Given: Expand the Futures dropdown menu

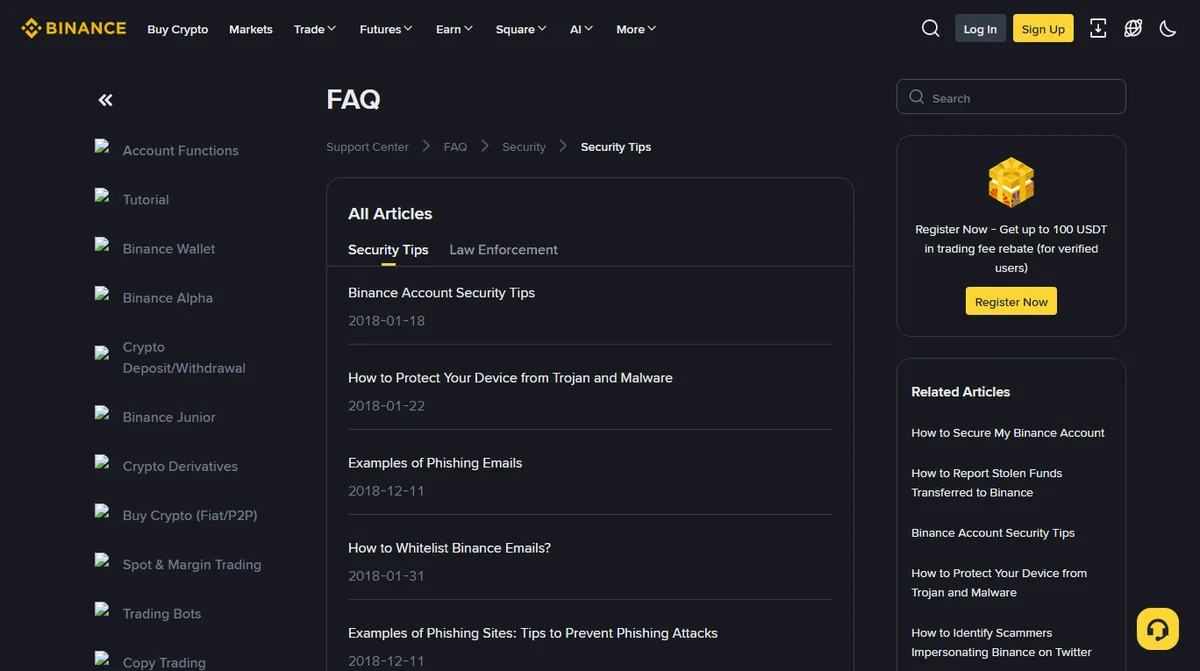Looking at the screenshot, I should (x=386, y=29).
